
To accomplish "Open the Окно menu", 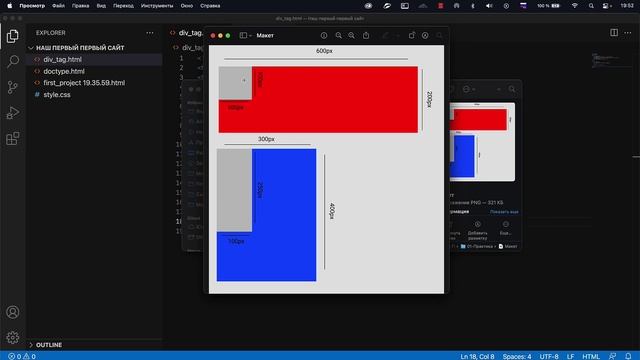I will click(x=187, y=6).
